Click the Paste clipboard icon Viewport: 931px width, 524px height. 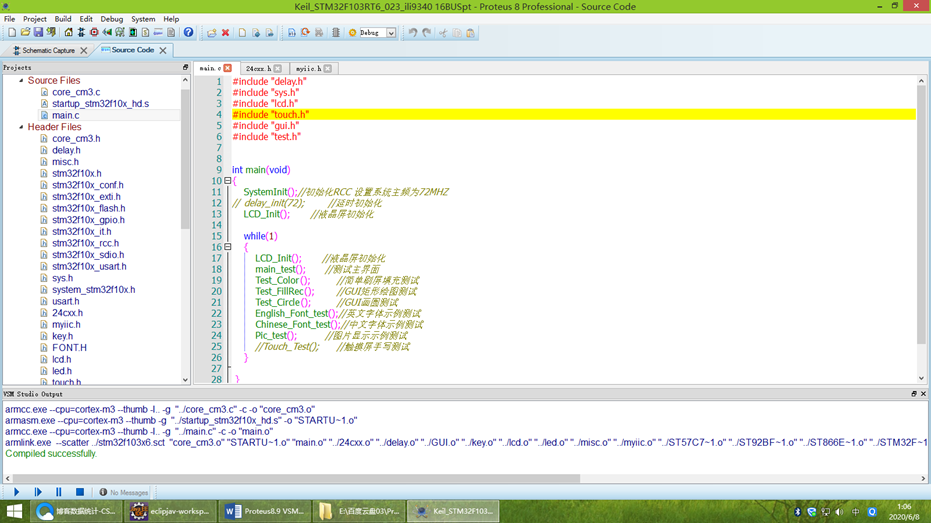click(x=470, y=33)
